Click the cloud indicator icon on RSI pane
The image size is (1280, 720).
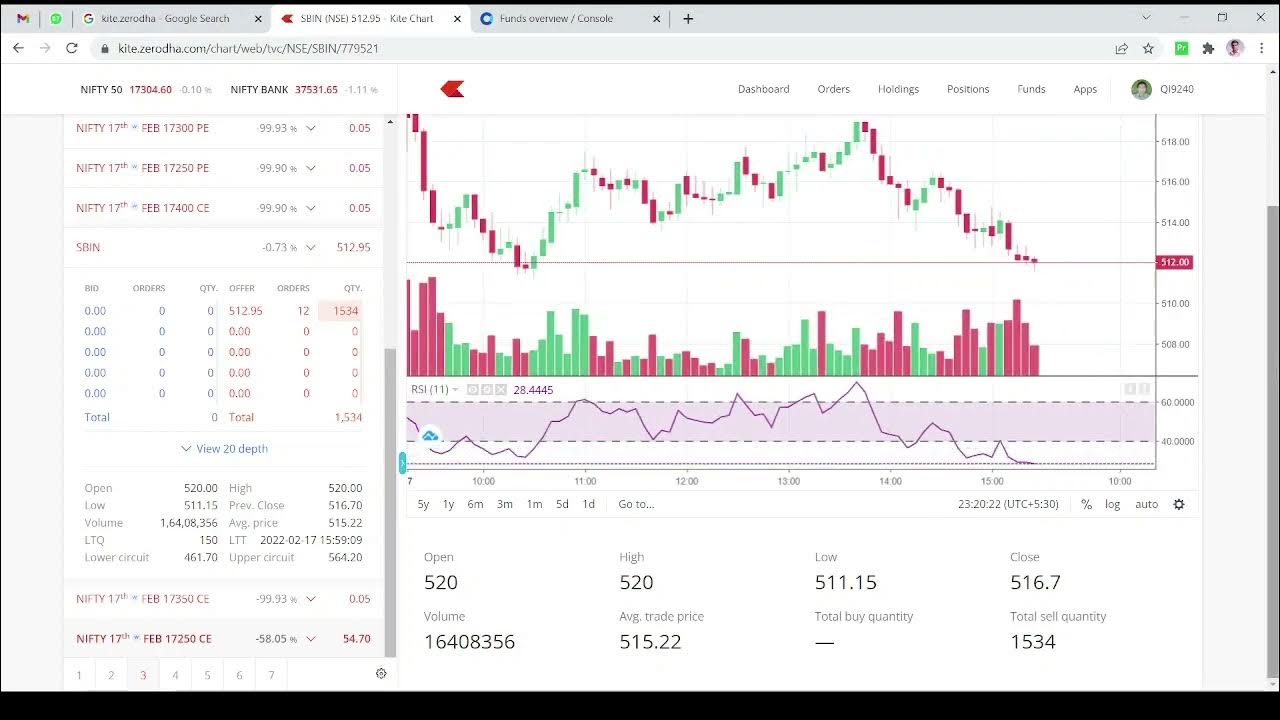click(x=430, y=436)
